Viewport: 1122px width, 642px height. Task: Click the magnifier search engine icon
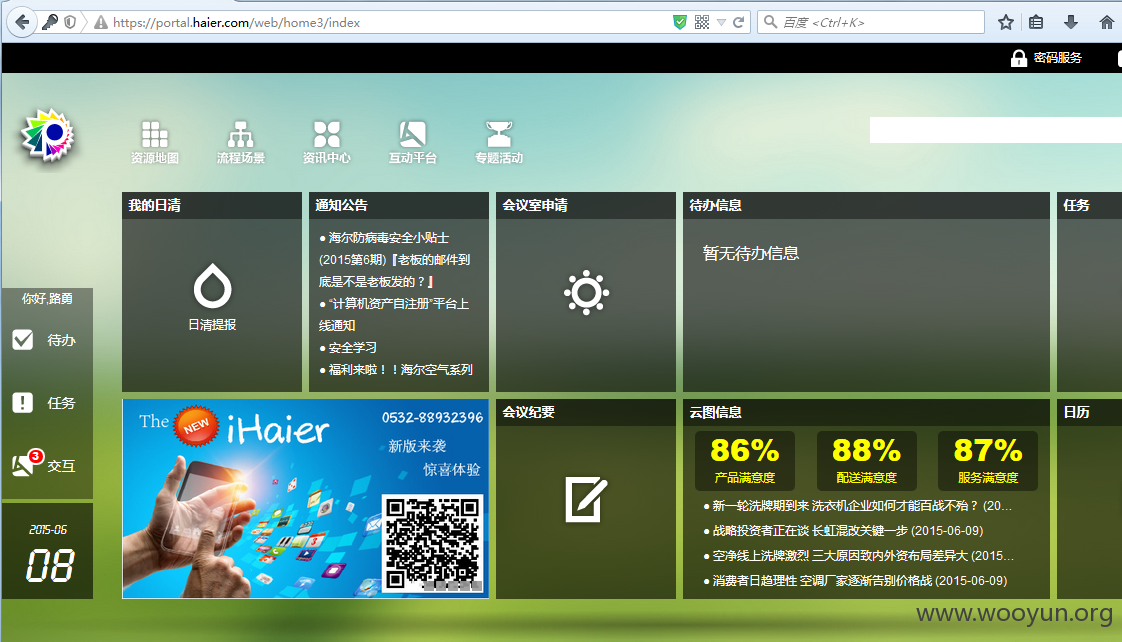(x=770, y=22)
